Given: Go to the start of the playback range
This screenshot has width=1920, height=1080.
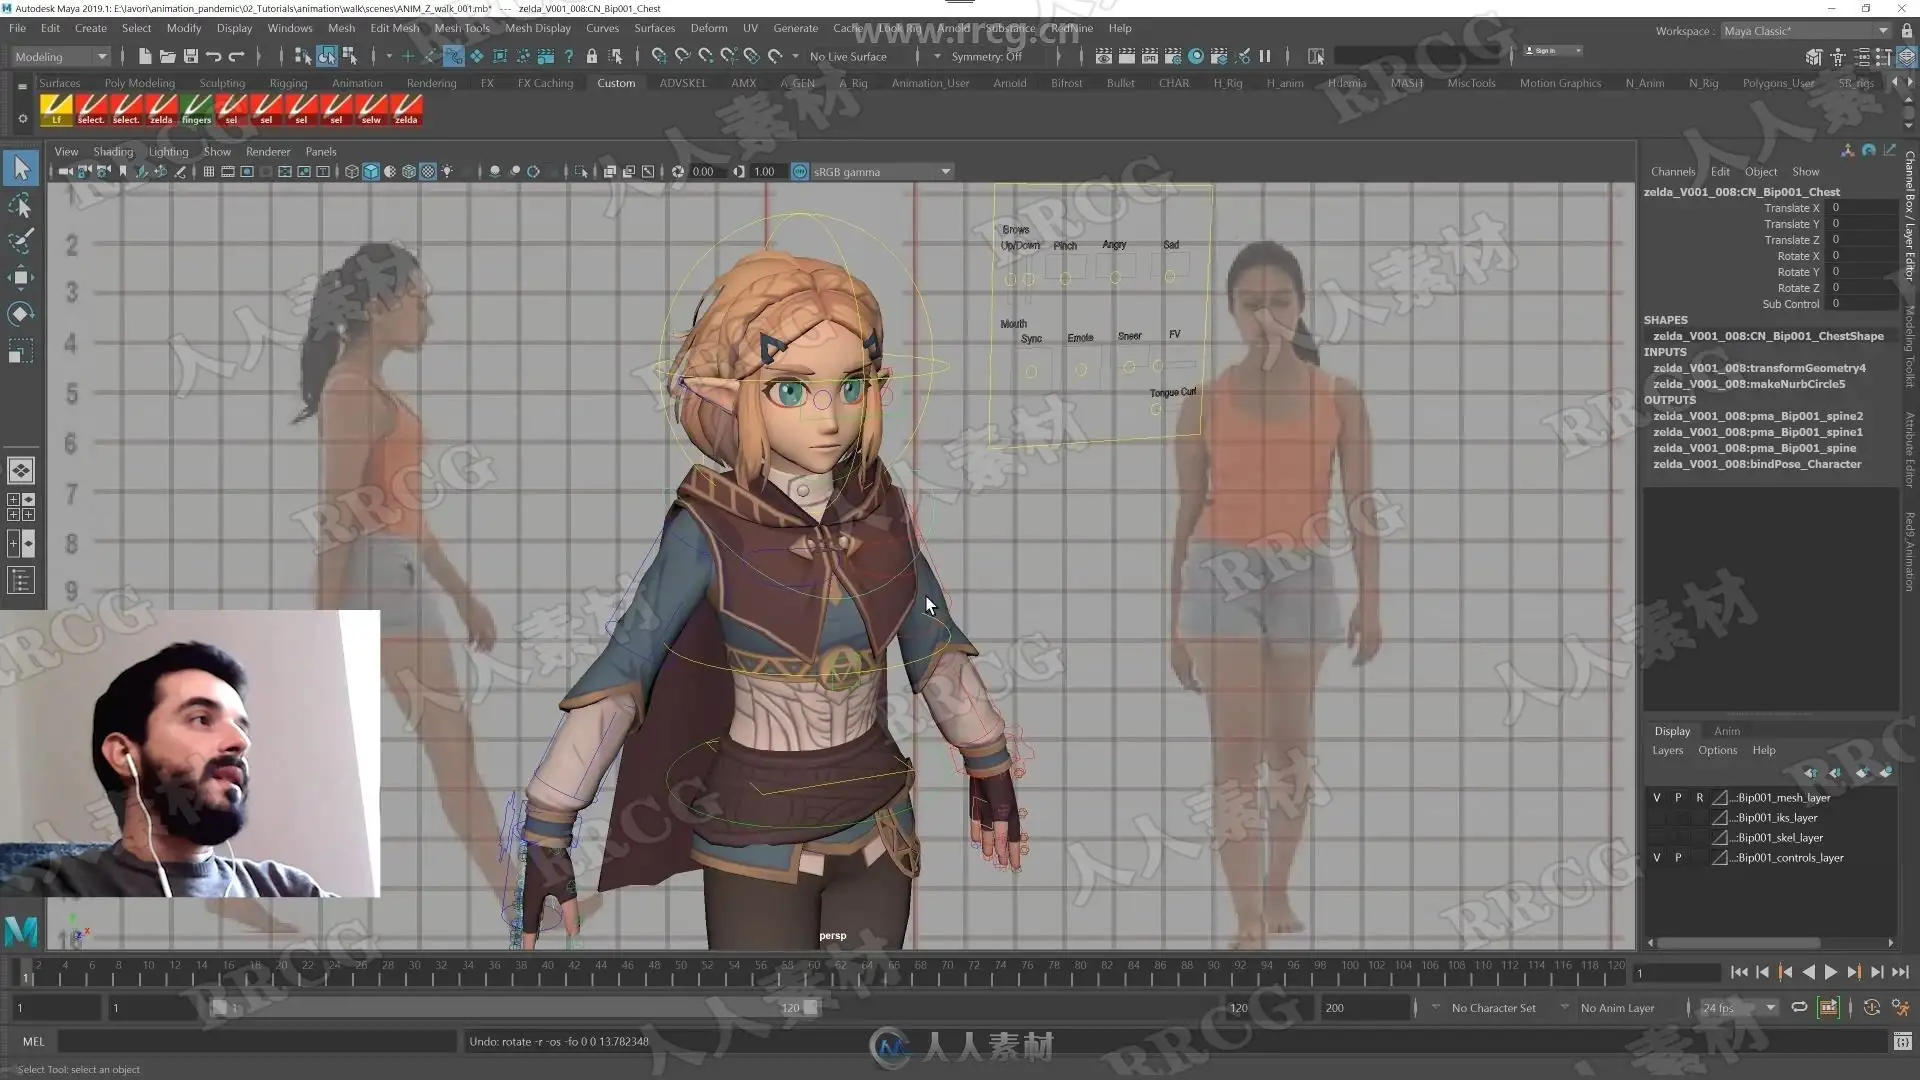Looking at the screenshot, I should click(x=1739, y=972).
